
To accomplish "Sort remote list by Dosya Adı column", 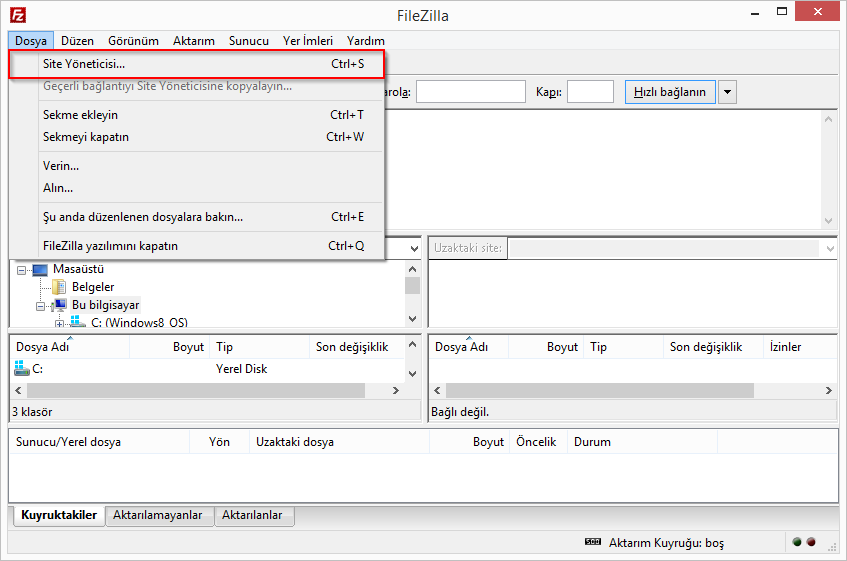I will pyautogui.click(x=469, y=347).
